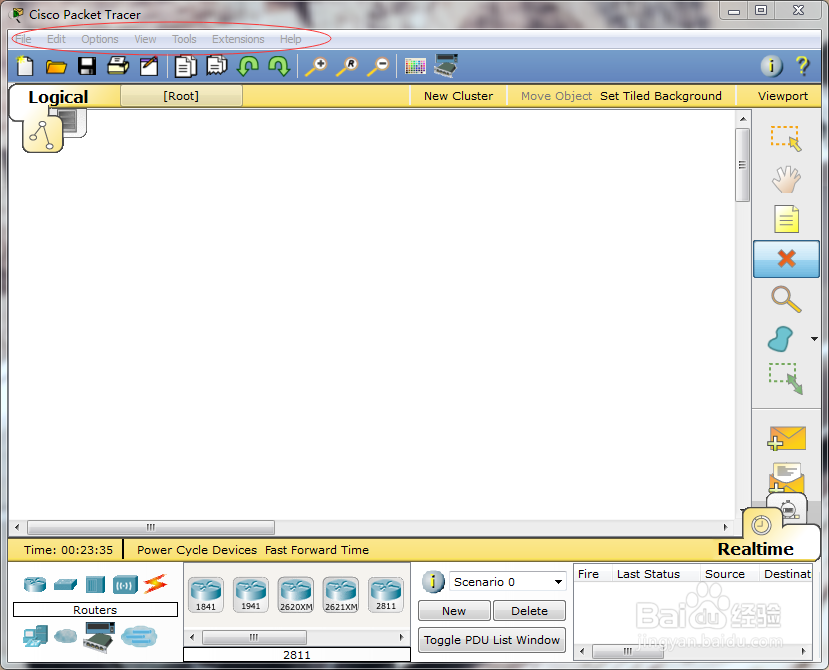
Task: Click the Print icon
Action: point(118,66)
